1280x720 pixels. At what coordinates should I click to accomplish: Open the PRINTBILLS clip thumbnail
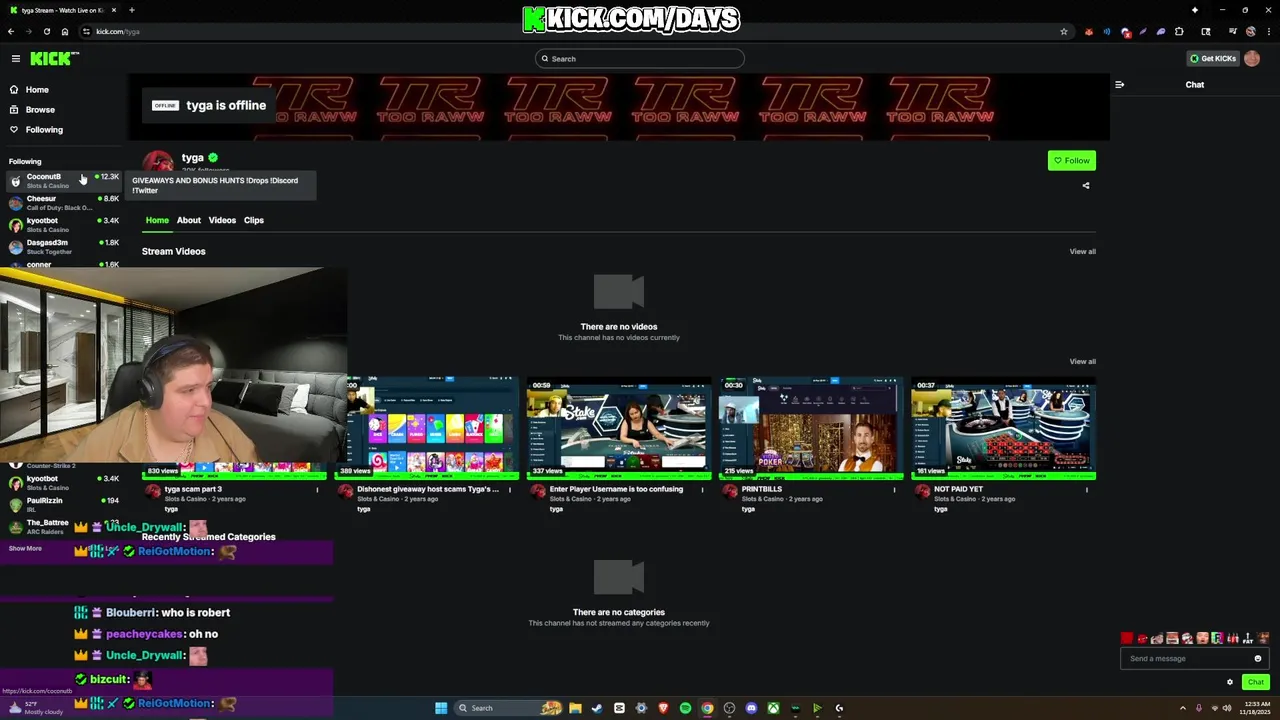[811, 428]
